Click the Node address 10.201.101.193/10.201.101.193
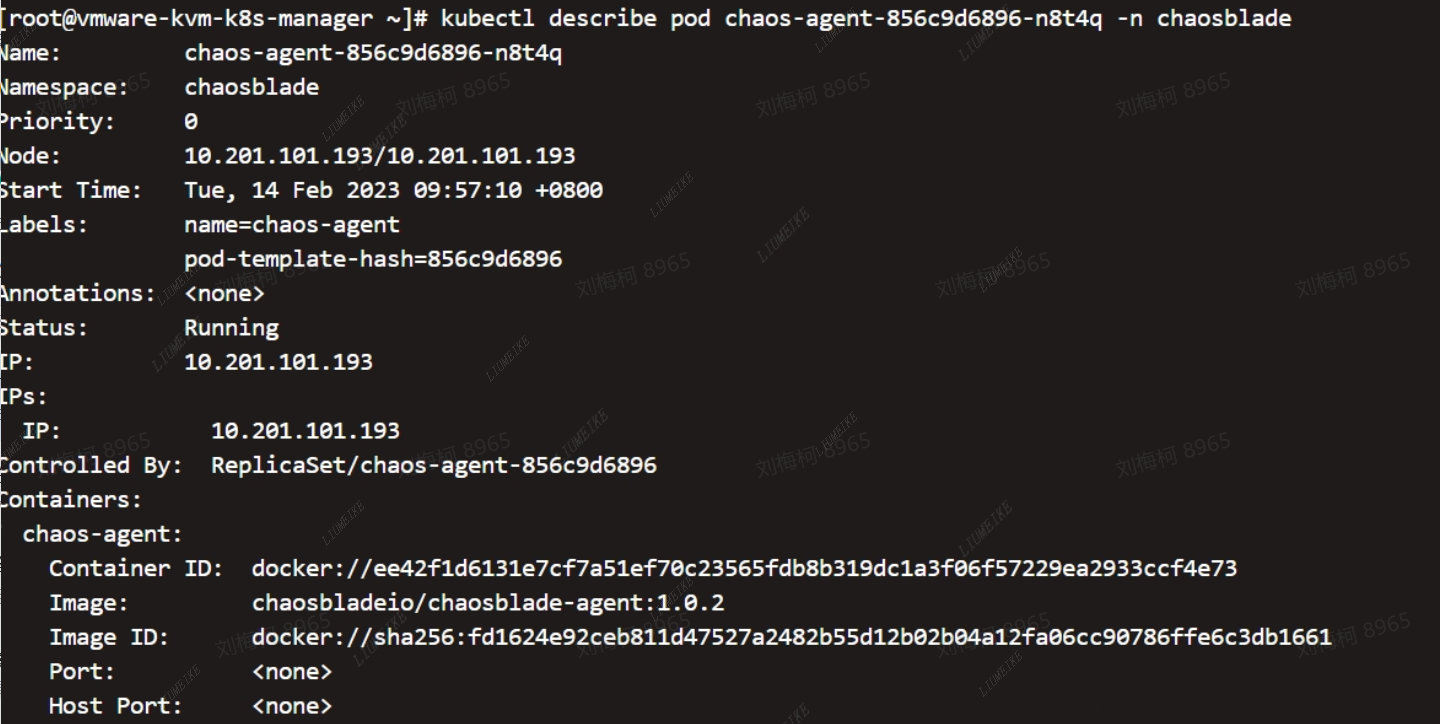The height and width of the screenshot is (724, 1440). 380,156
